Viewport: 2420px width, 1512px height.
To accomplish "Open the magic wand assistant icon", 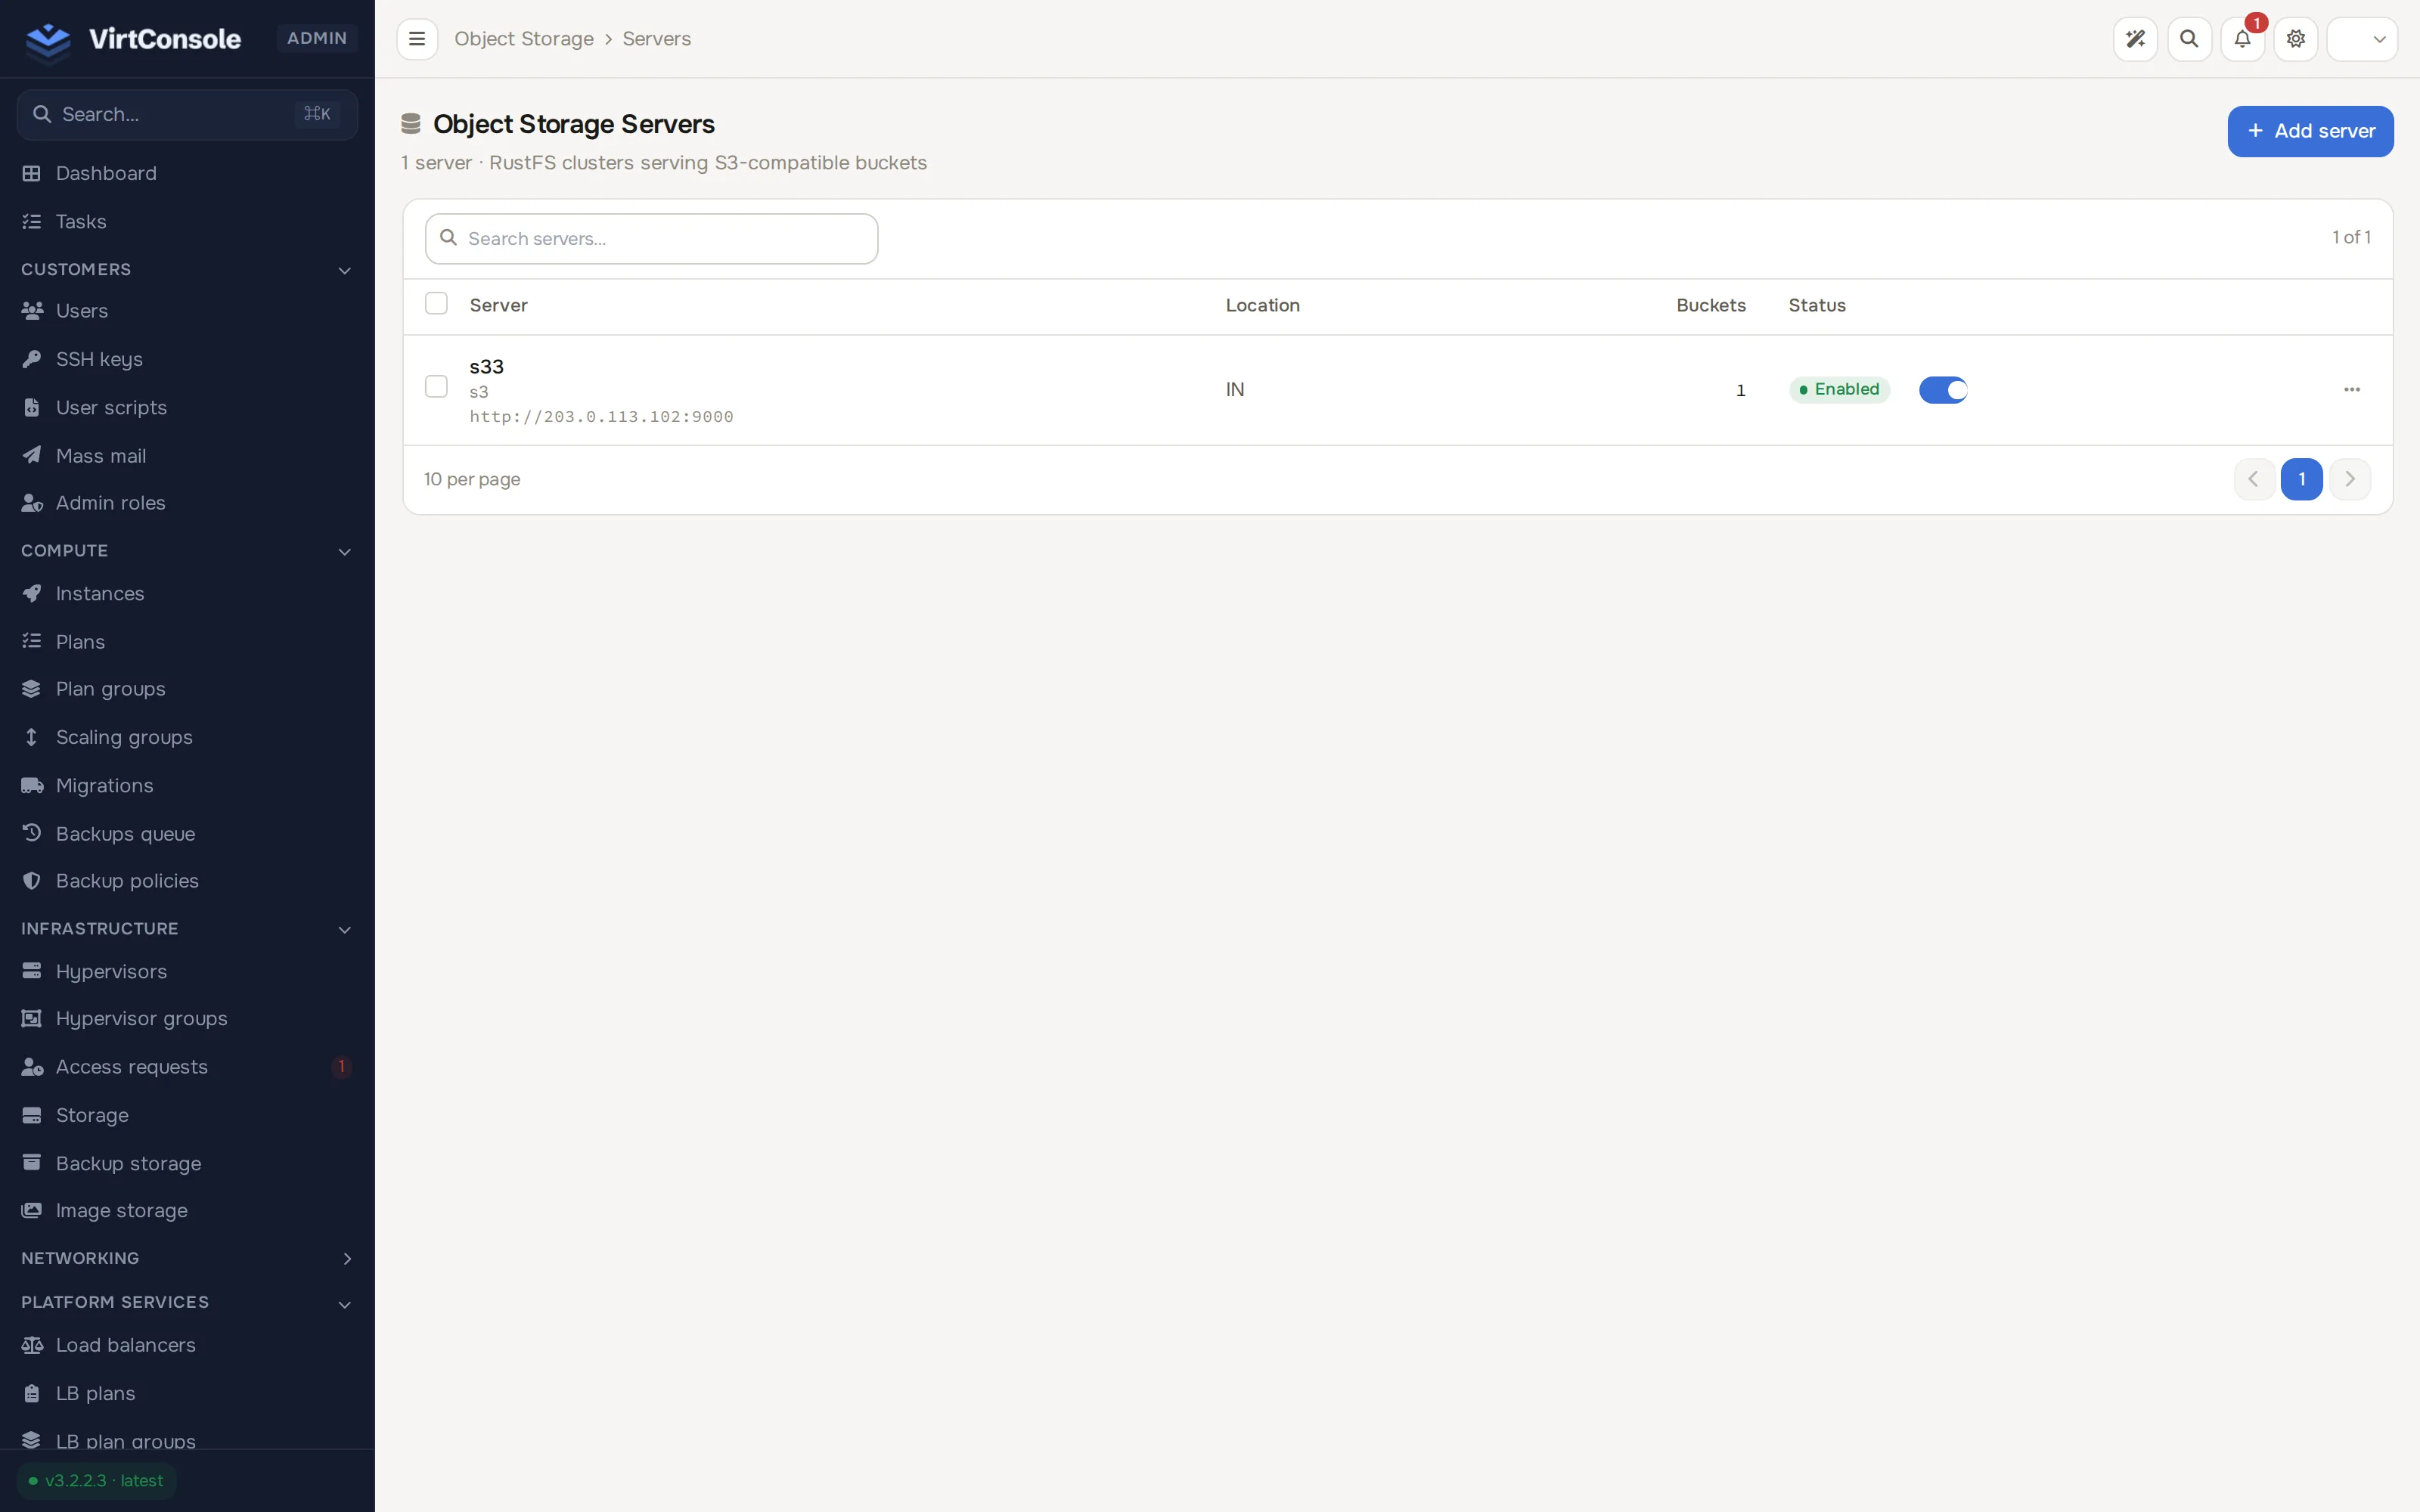I will pos(2135,39).
